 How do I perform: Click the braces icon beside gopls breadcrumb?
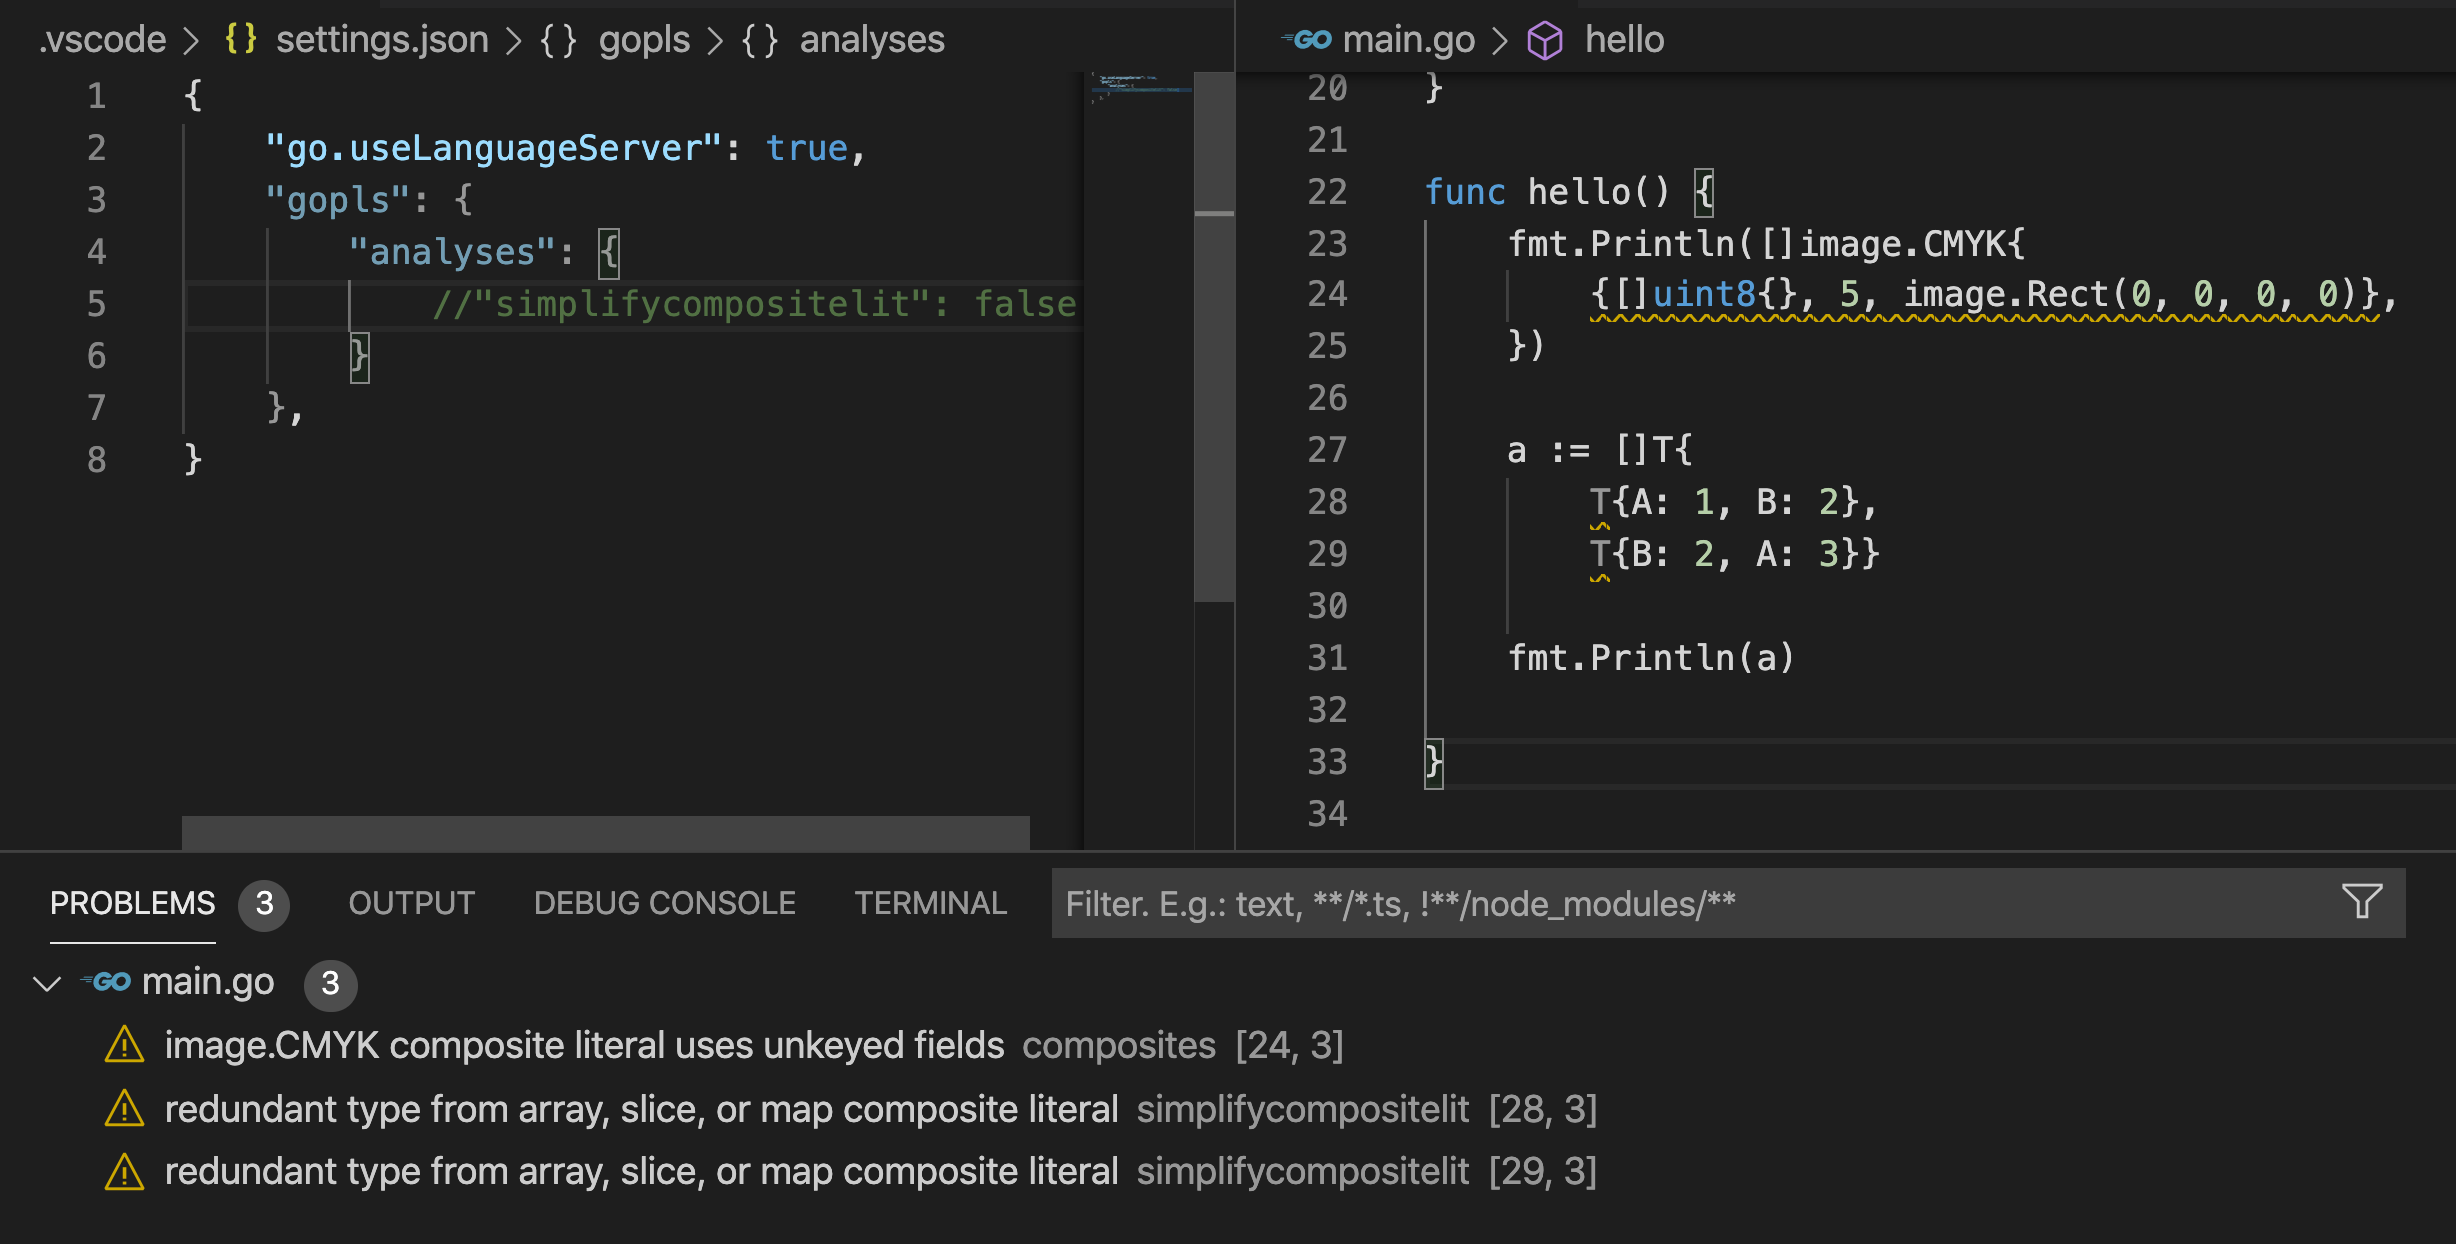pyautogui.click(x=558, y=41)
